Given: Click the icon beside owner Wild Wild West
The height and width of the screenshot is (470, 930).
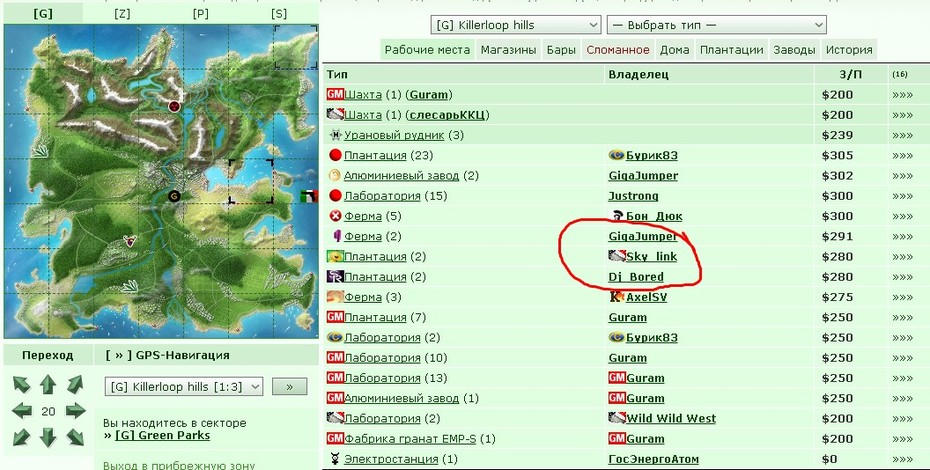Looking at the screenshot, I should 617,418.
